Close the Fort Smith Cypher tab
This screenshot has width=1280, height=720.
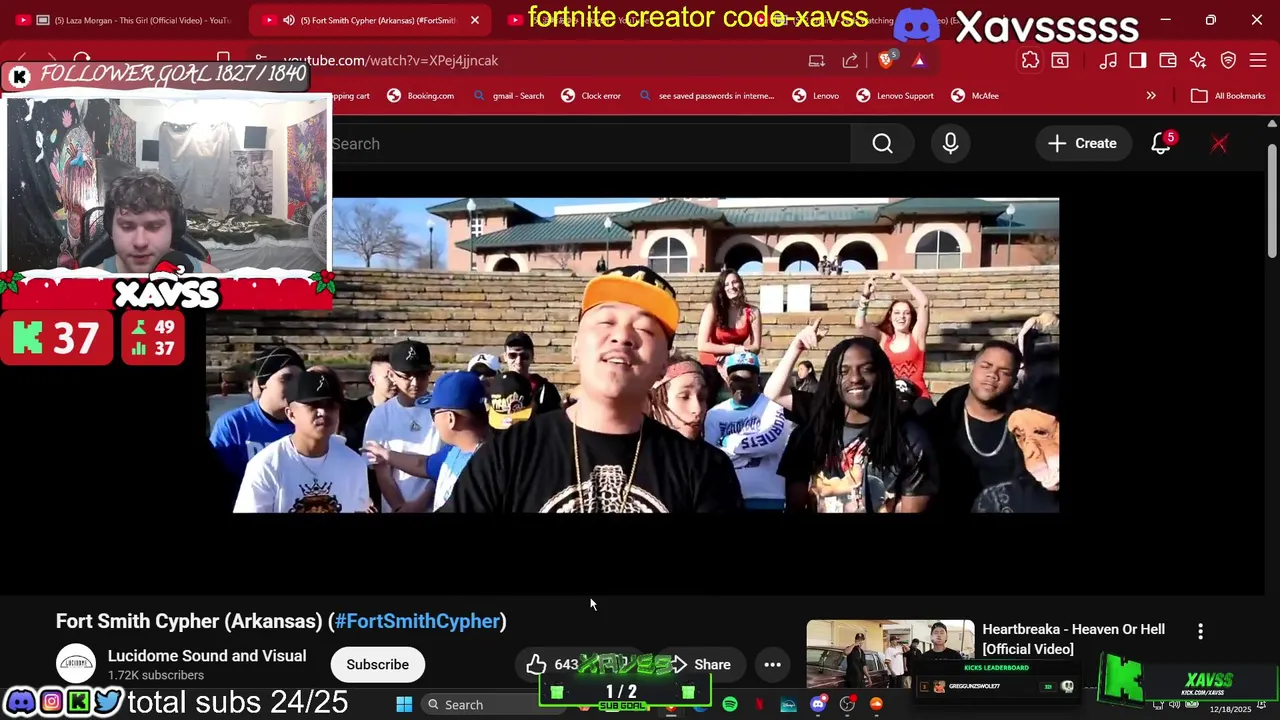(475, 20)
